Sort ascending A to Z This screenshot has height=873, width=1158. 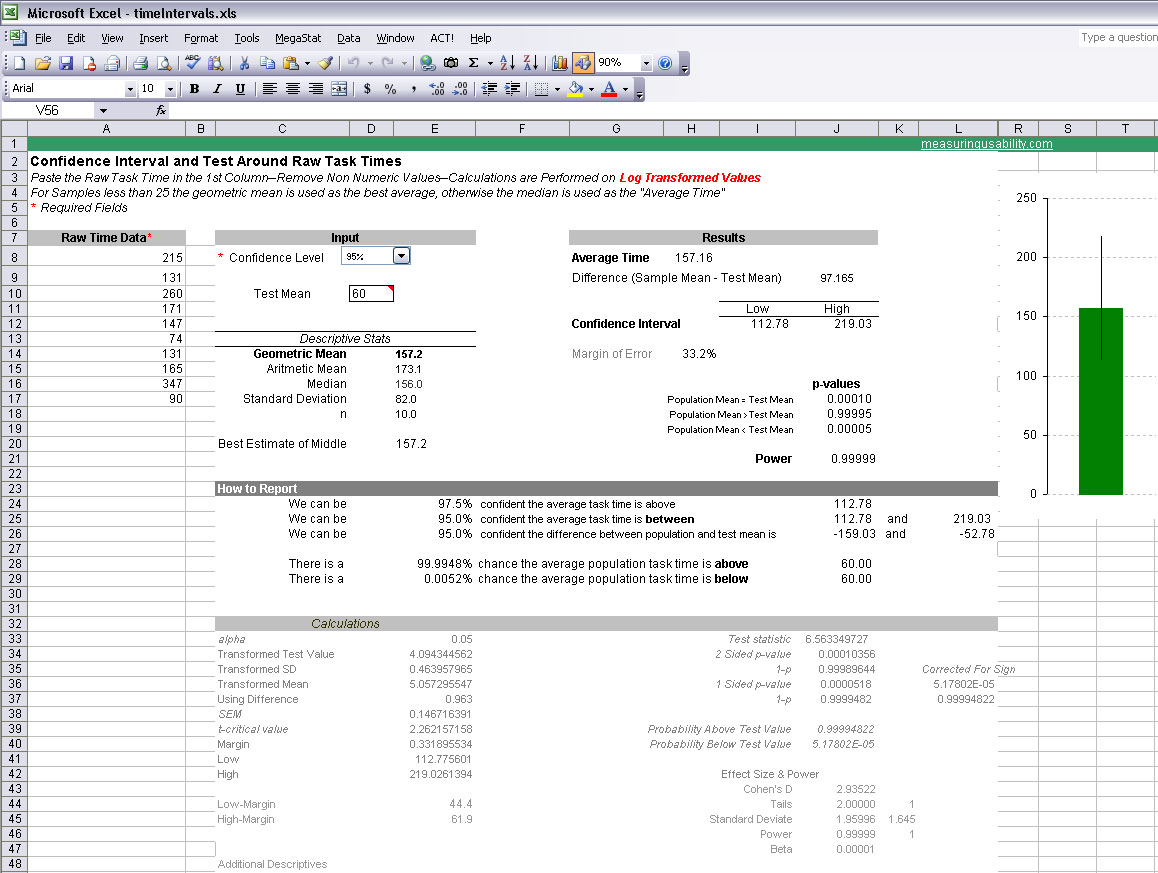[507, 64]
